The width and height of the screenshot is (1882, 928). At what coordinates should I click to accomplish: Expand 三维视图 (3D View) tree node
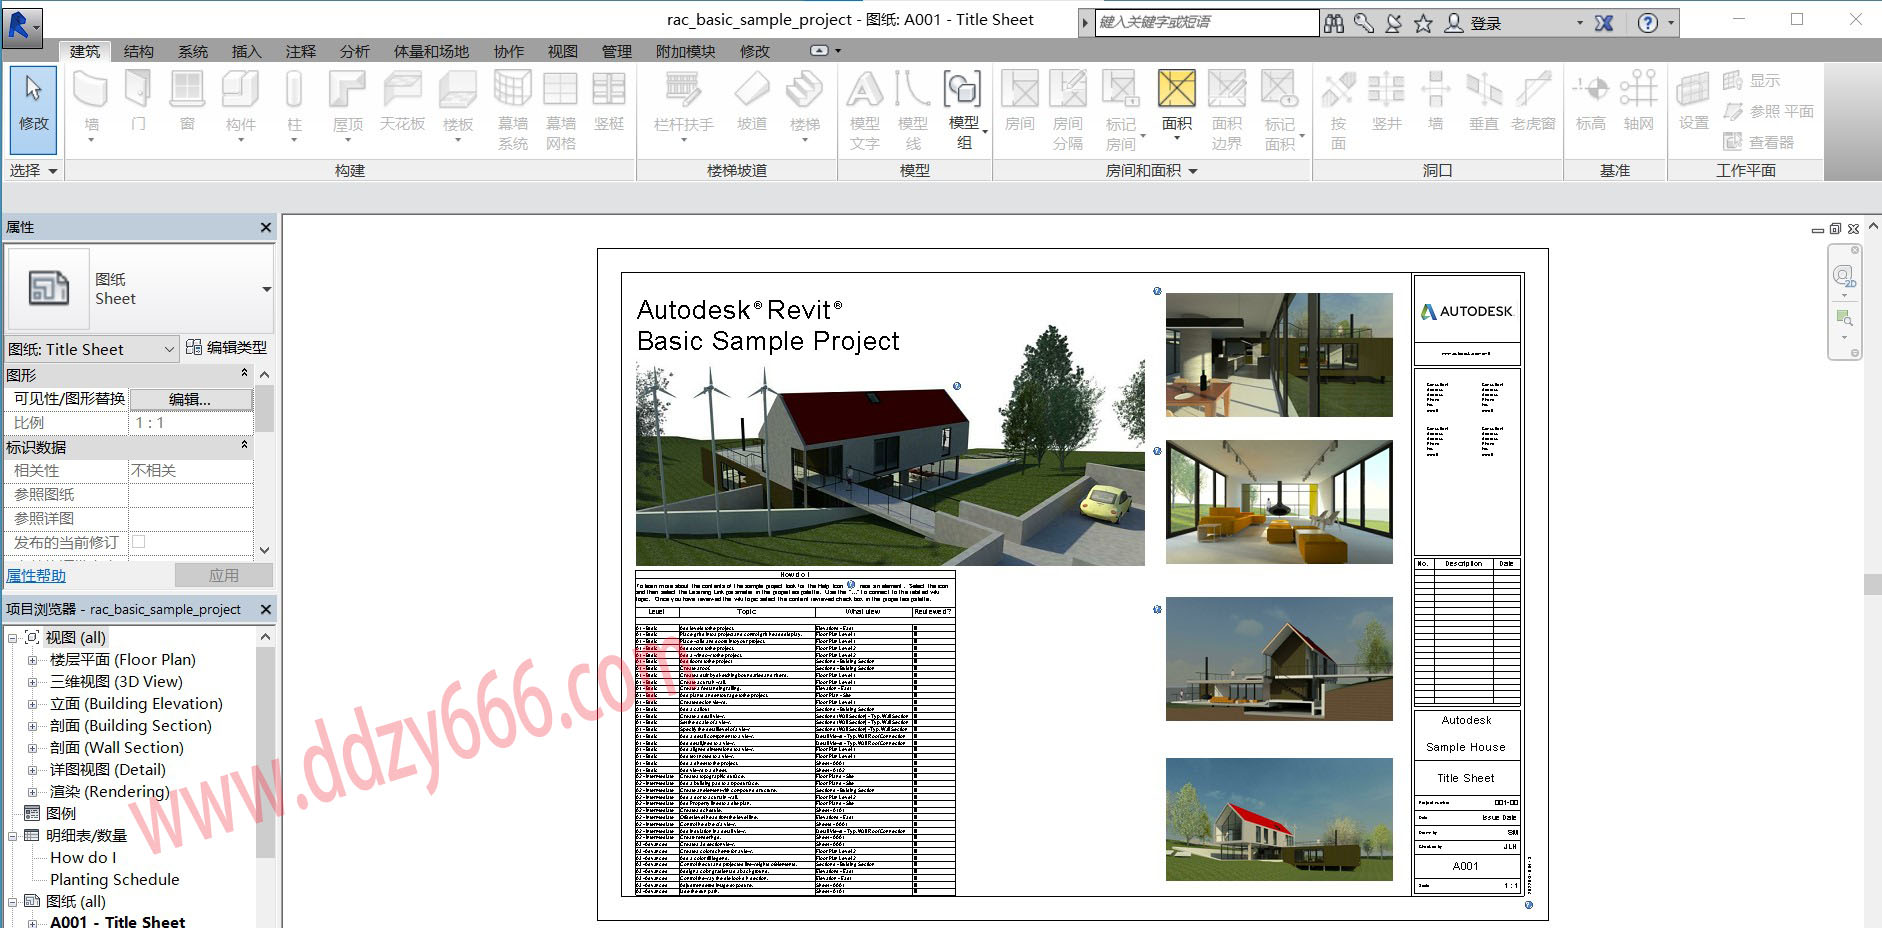click(32, 682)
